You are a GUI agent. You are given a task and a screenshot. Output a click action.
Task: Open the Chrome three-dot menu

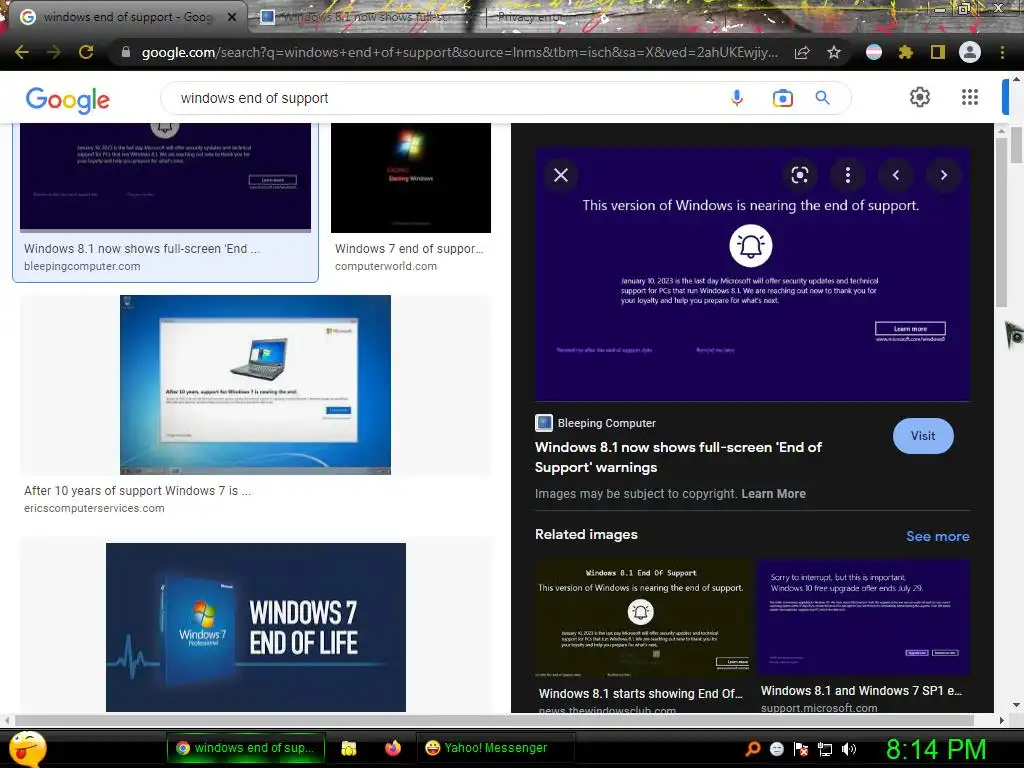coord(1002,52)
